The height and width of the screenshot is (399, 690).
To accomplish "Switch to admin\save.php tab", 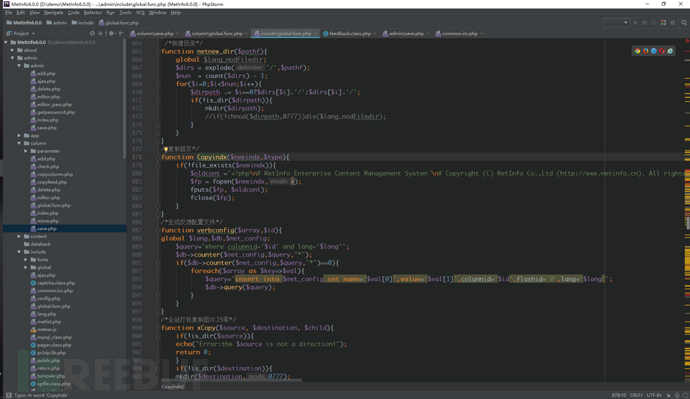I will pyautogui.click(x=406, y=33).
